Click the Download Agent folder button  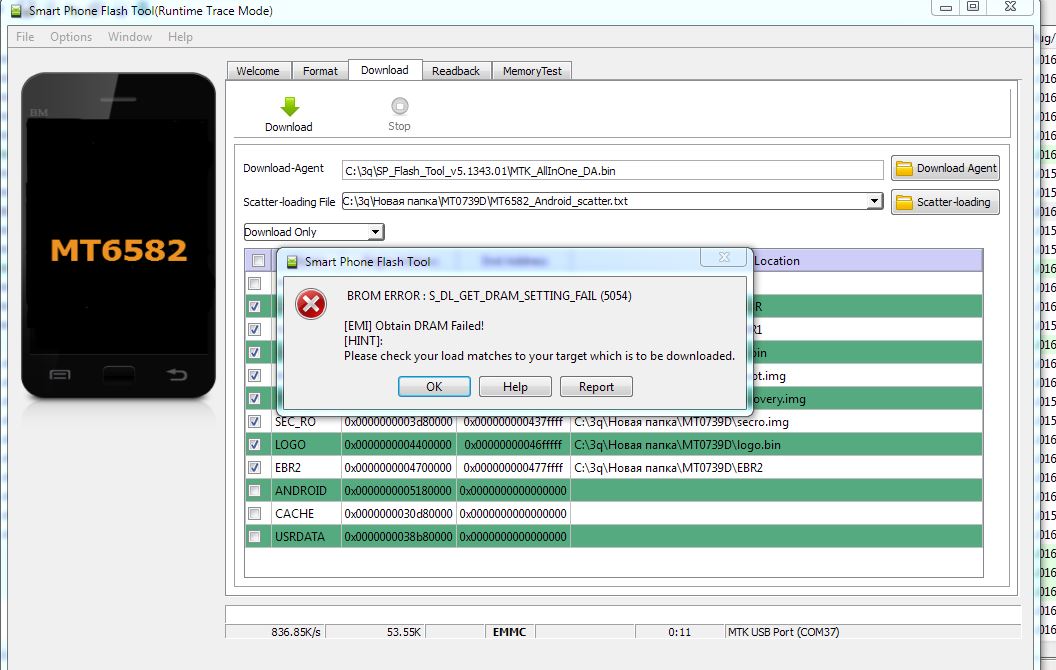tap(945, 169)
